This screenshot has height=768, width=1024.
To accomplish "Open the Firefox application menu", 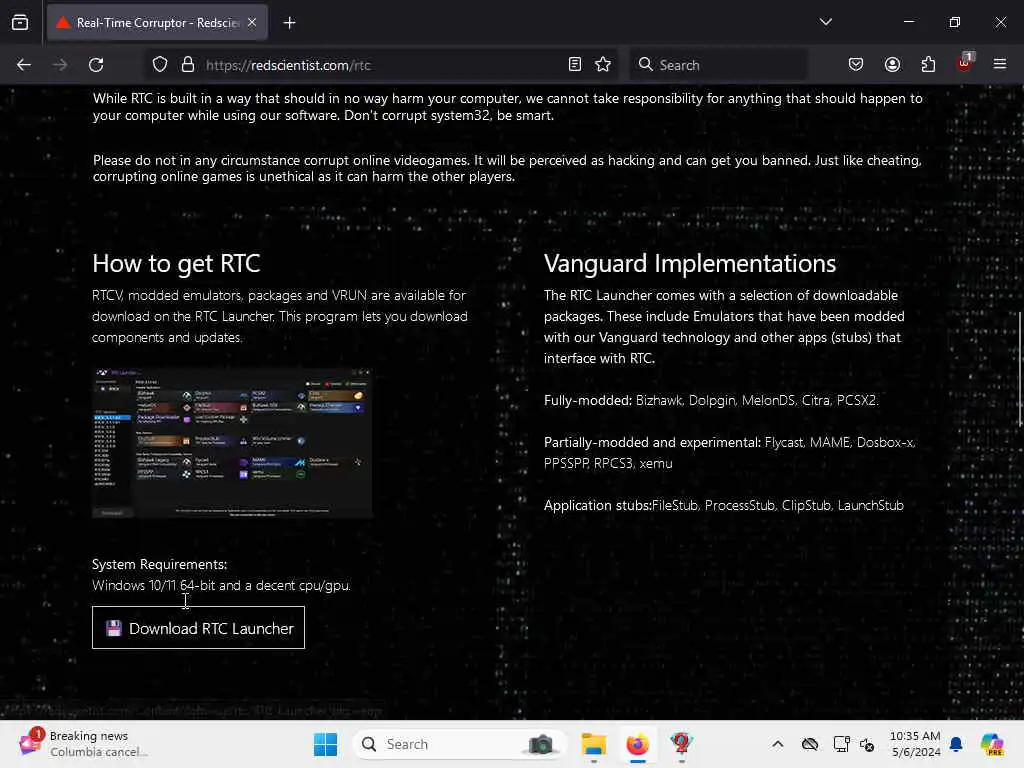I will coord(1000,64).
